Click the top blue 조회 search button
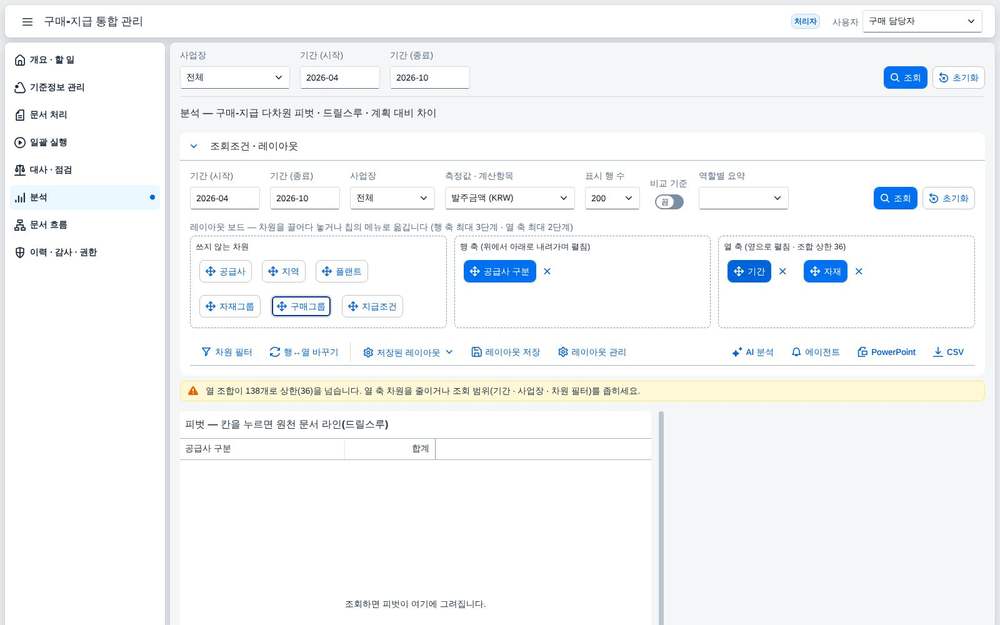This screenshot has width=1000, height=625. pyautogui.click(x=905, y=77)
